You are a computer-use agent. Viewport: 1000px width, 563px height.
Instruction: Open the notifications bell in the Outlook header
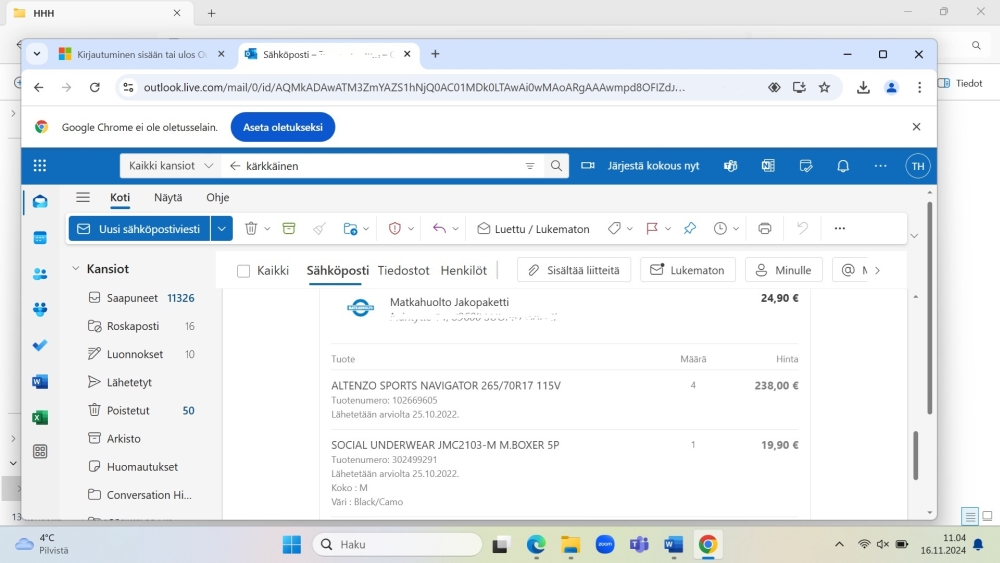coord(843,166)
